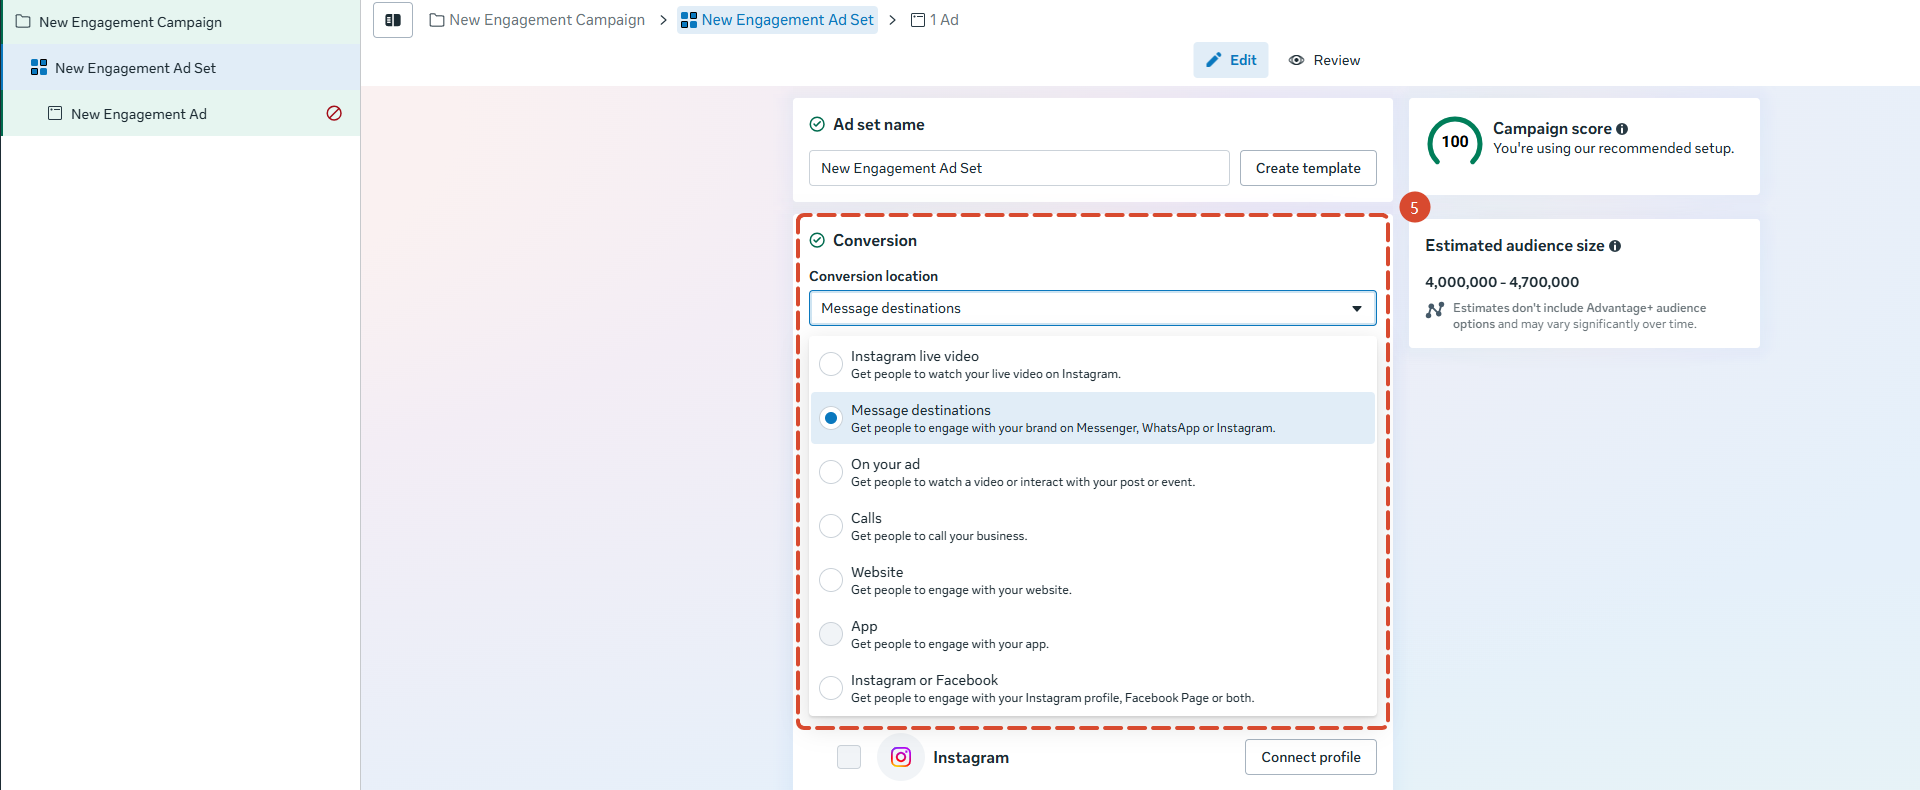1920x790 pixels.
Task: Click the red blocked status icon on New Engagement Ad
Action: coord(334,113)
